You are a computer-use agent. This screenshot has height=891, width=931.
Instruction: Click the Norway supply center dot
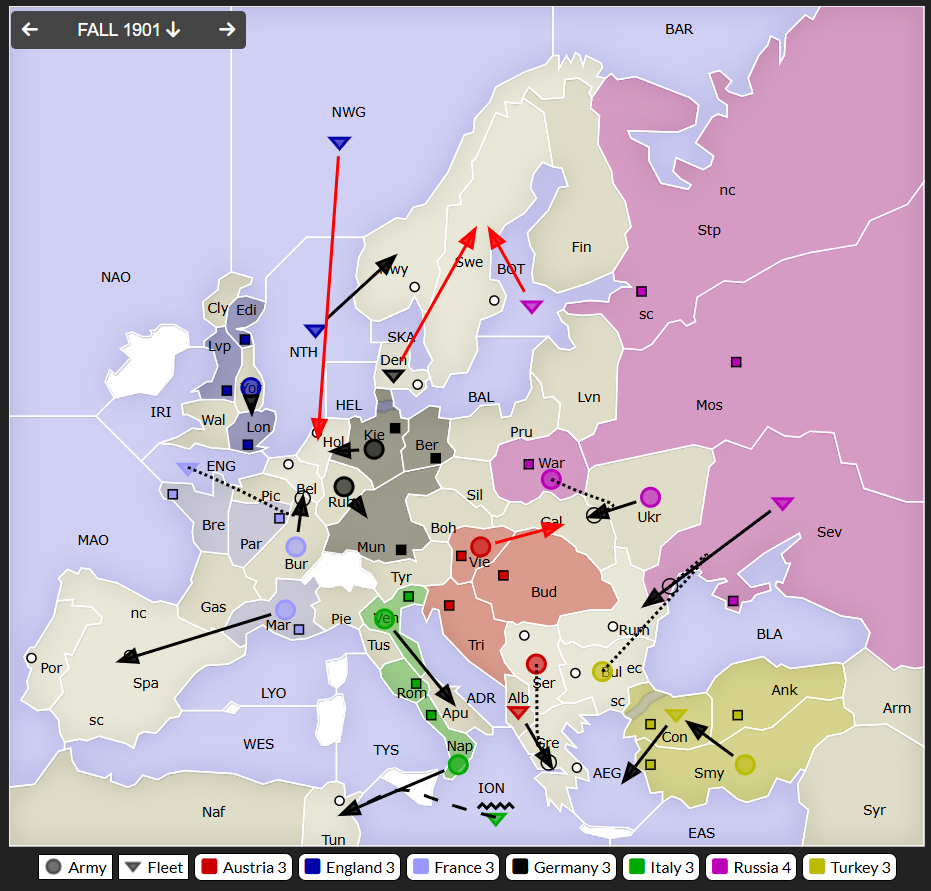pyautogui.click(x=414, y=287)
